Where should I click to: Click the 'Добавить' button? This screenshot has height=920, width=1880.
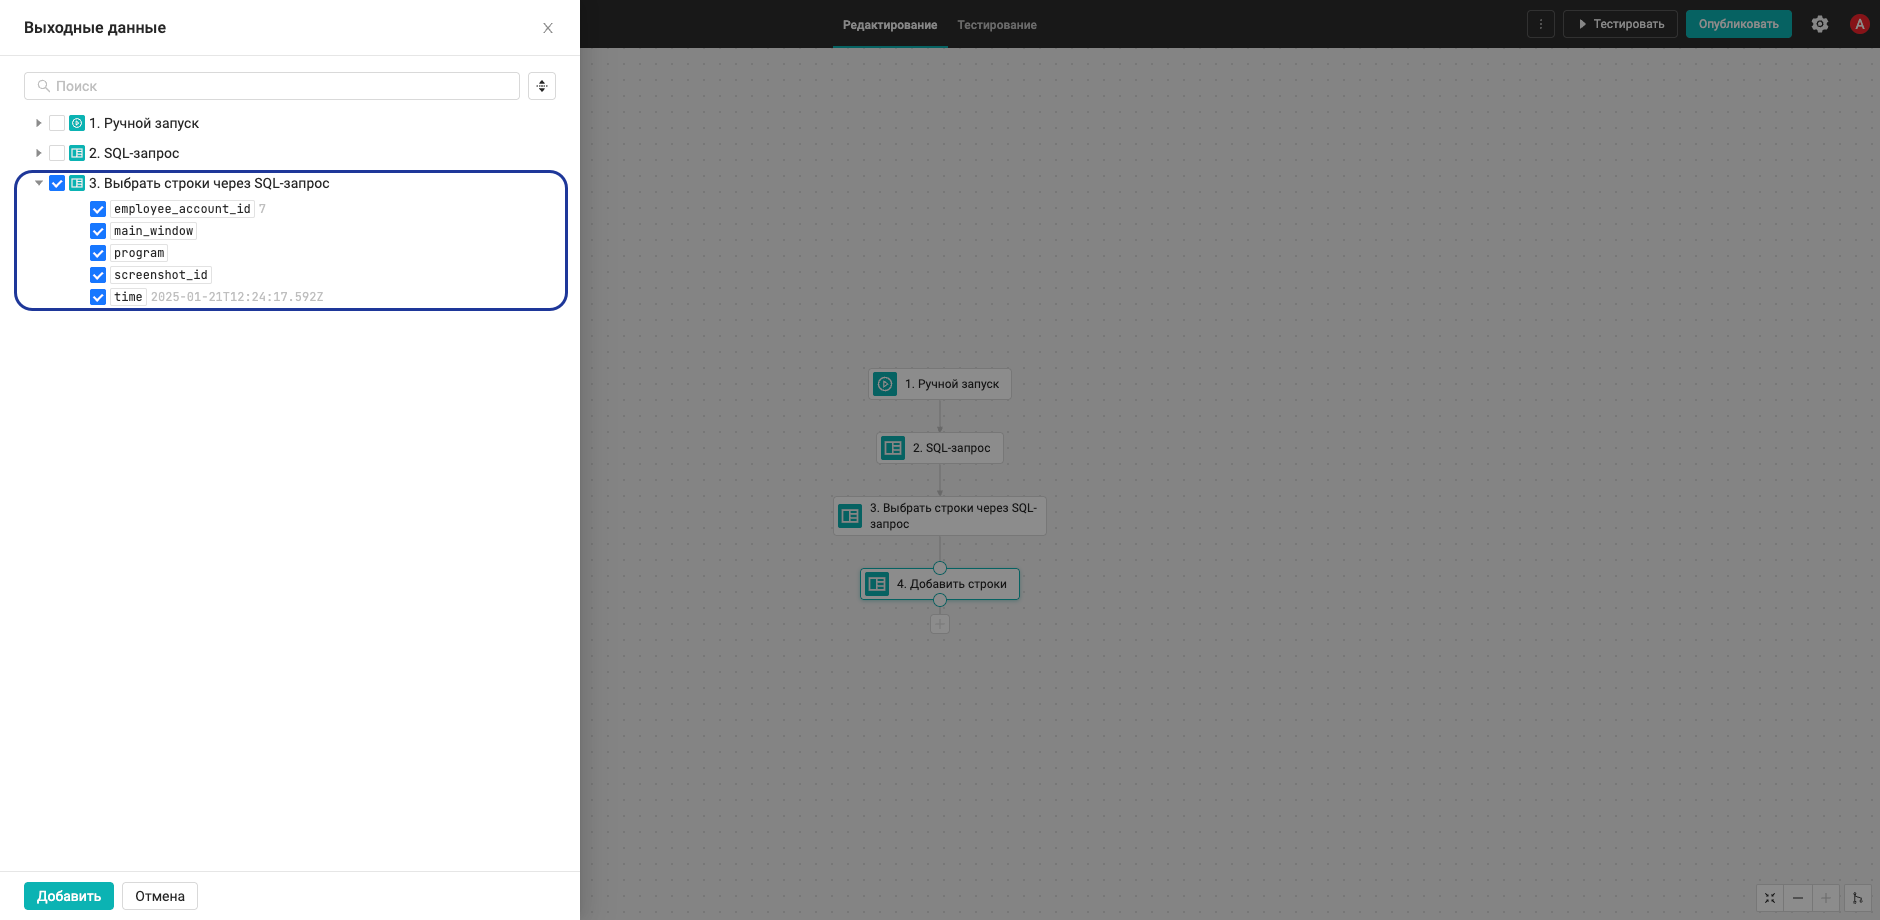coord(69,896)
